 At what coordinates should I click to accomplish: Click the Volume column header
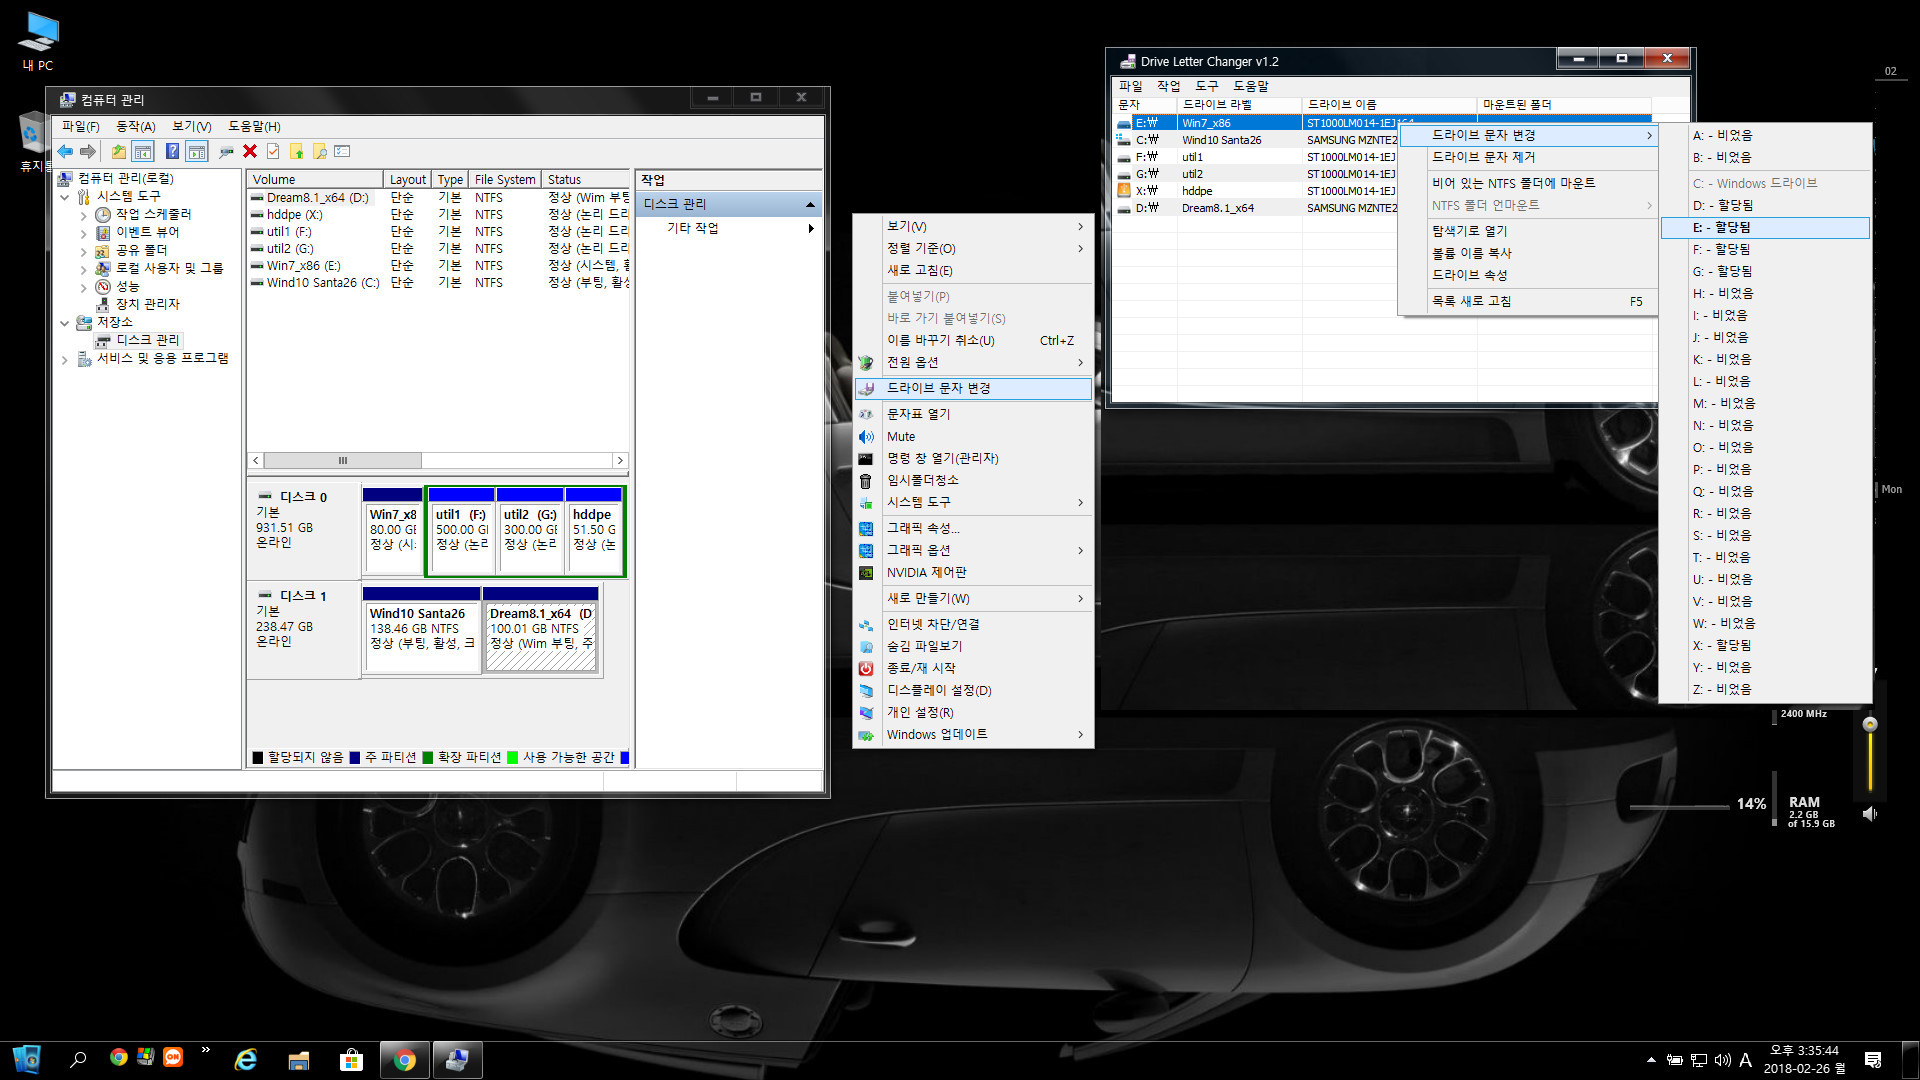[x=315, y=179]
